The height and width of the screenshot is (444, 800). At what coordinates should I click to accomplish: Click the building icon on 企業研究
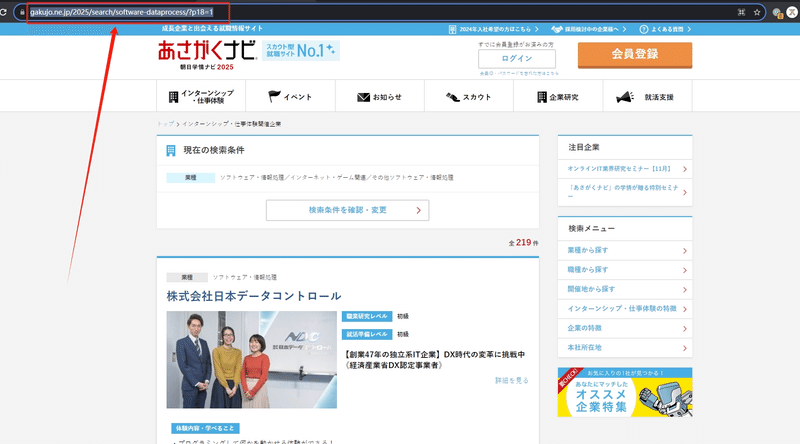[x=542, y=97]
